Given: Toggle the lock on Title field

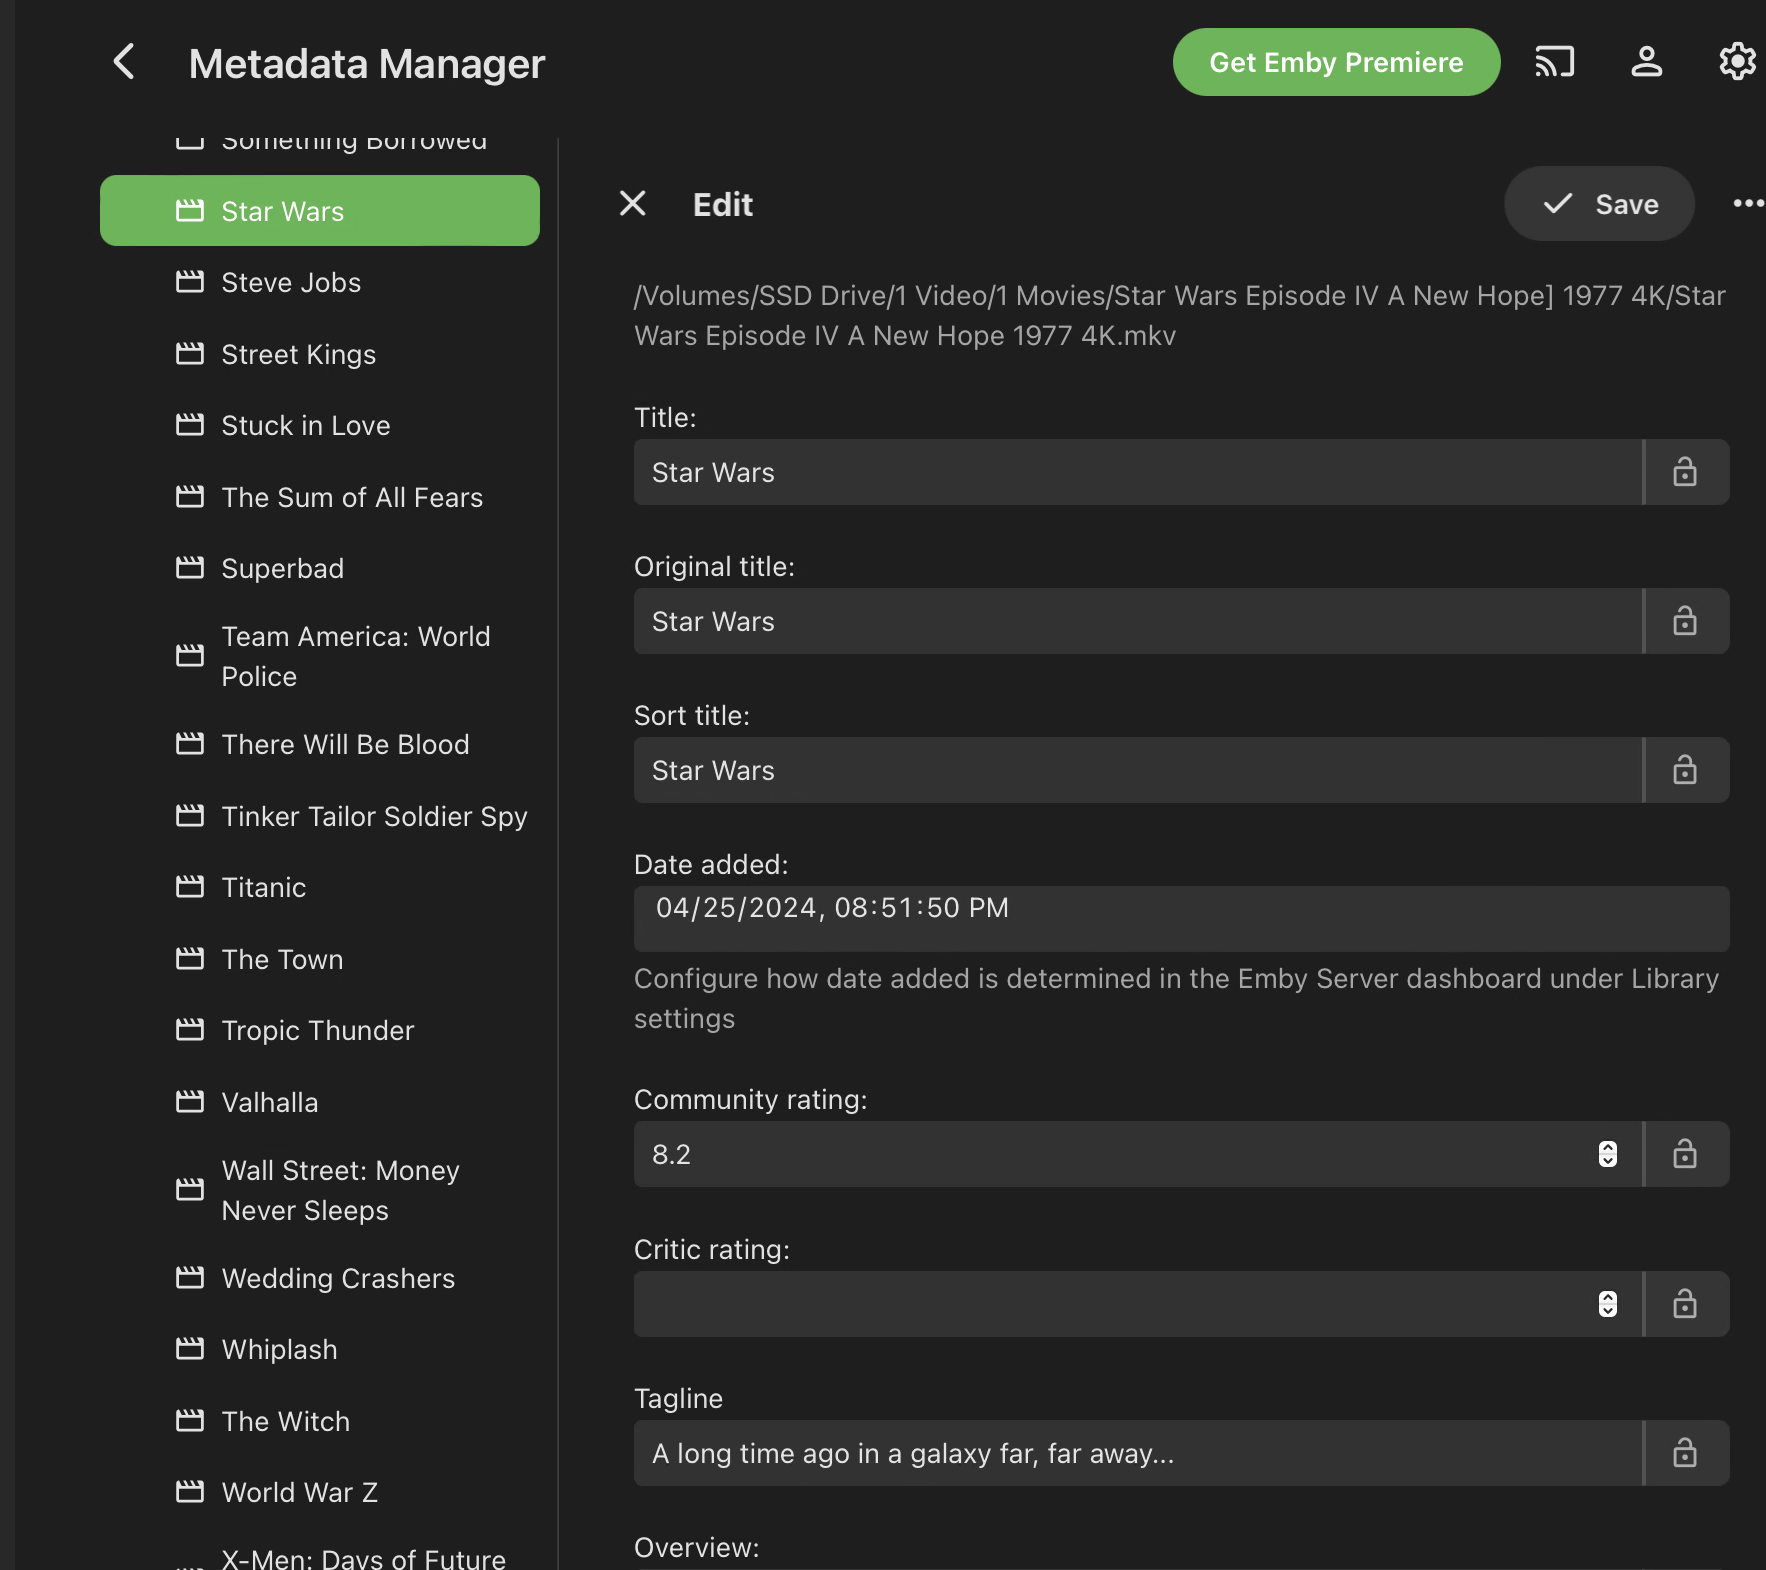Looking at the screenshot, I should [x=1685, y=472].
